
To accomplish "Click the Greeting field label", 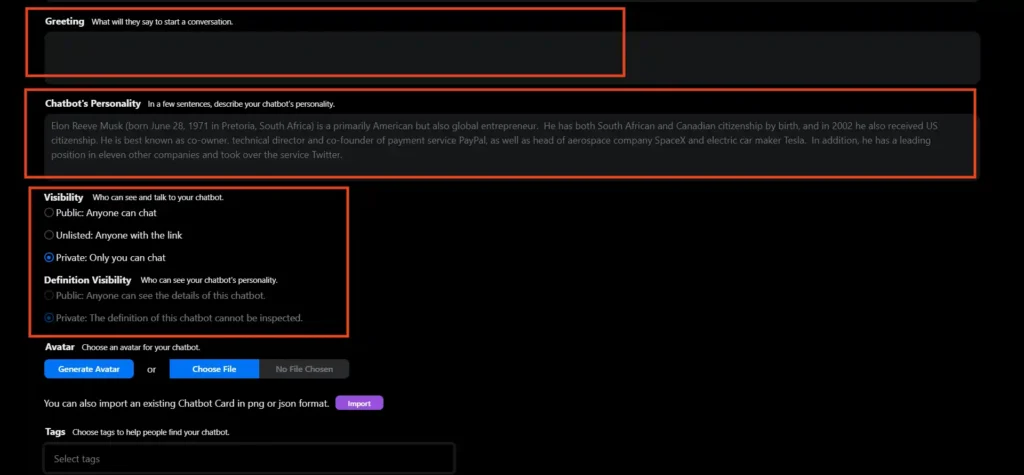I will coord(65,22).
